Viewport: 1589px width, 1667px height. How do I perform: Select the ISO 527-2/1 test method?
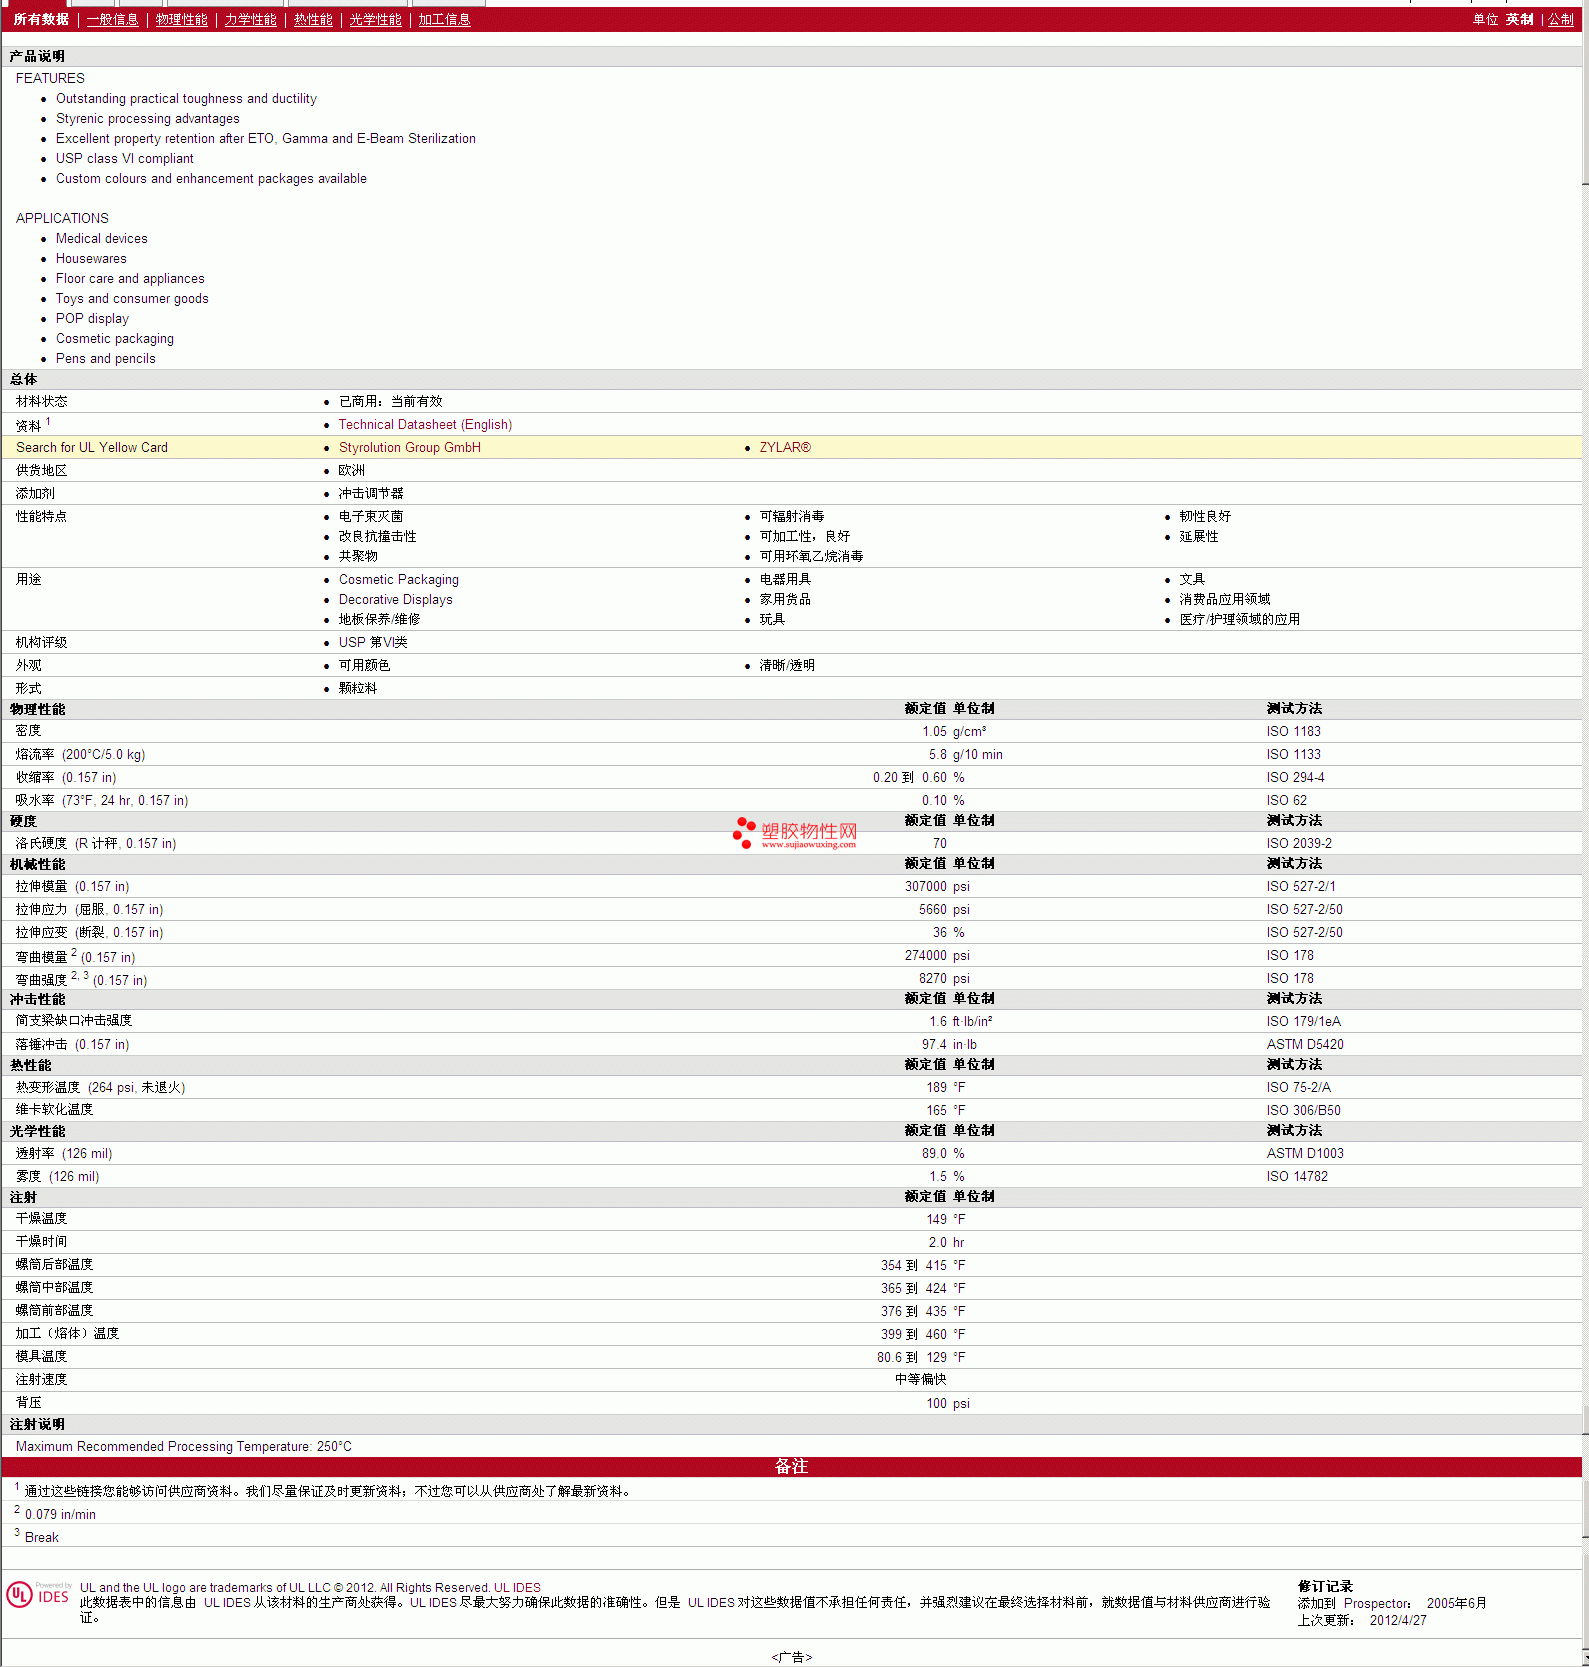click(x=1300, y=887)
